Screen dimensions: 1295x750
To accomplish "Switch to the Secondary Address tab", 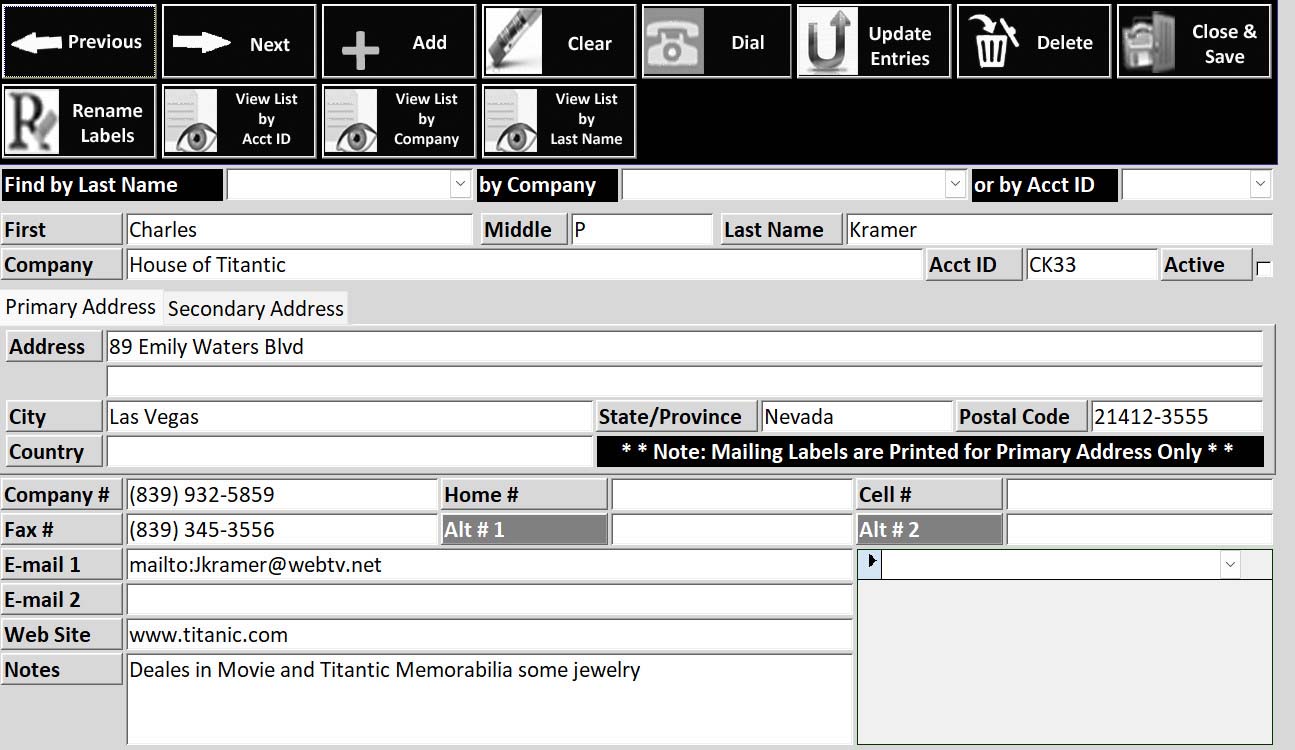I will 256,309.
